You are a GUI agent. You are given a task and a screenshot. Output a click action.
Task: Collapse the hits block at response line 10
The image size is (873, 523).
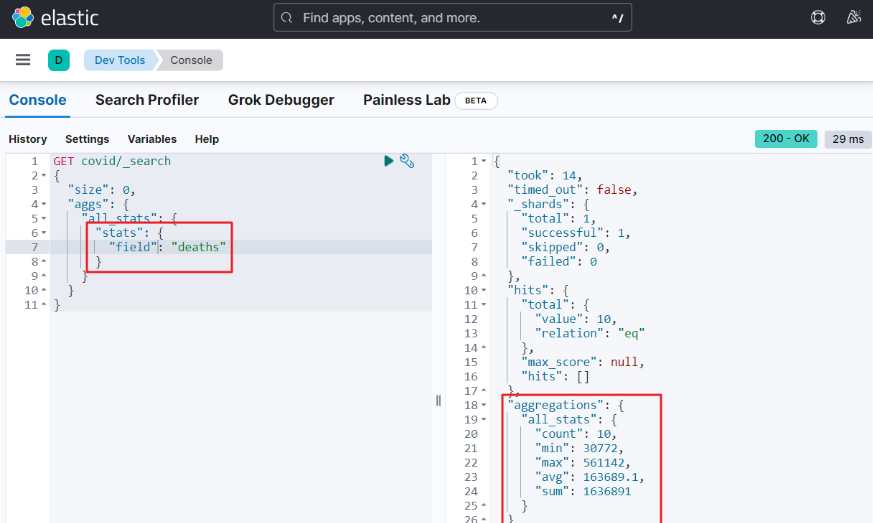(484, 290)
